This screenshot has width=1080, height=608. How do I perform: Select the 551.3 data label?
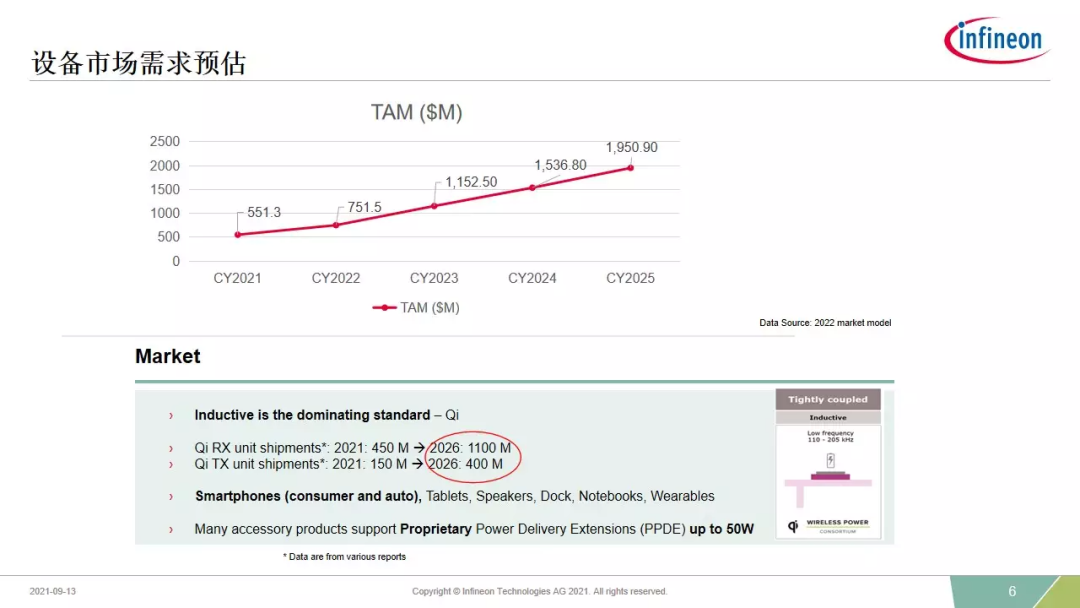click(x=264, y=212)
